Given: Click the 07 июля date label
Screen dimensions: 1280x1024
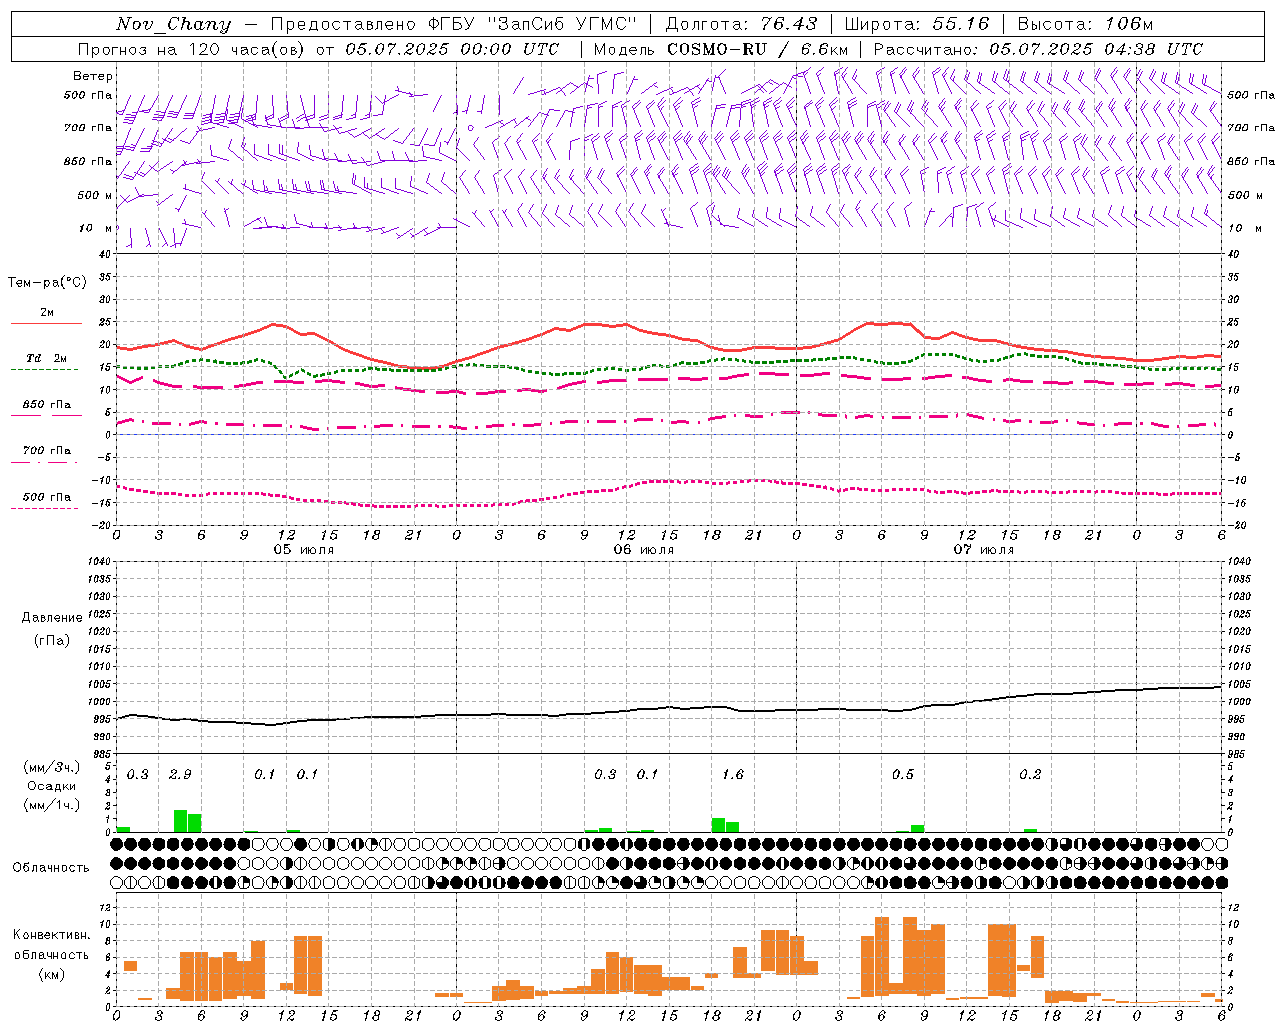Looking at the screenshot, I should [x=984, y=550].
